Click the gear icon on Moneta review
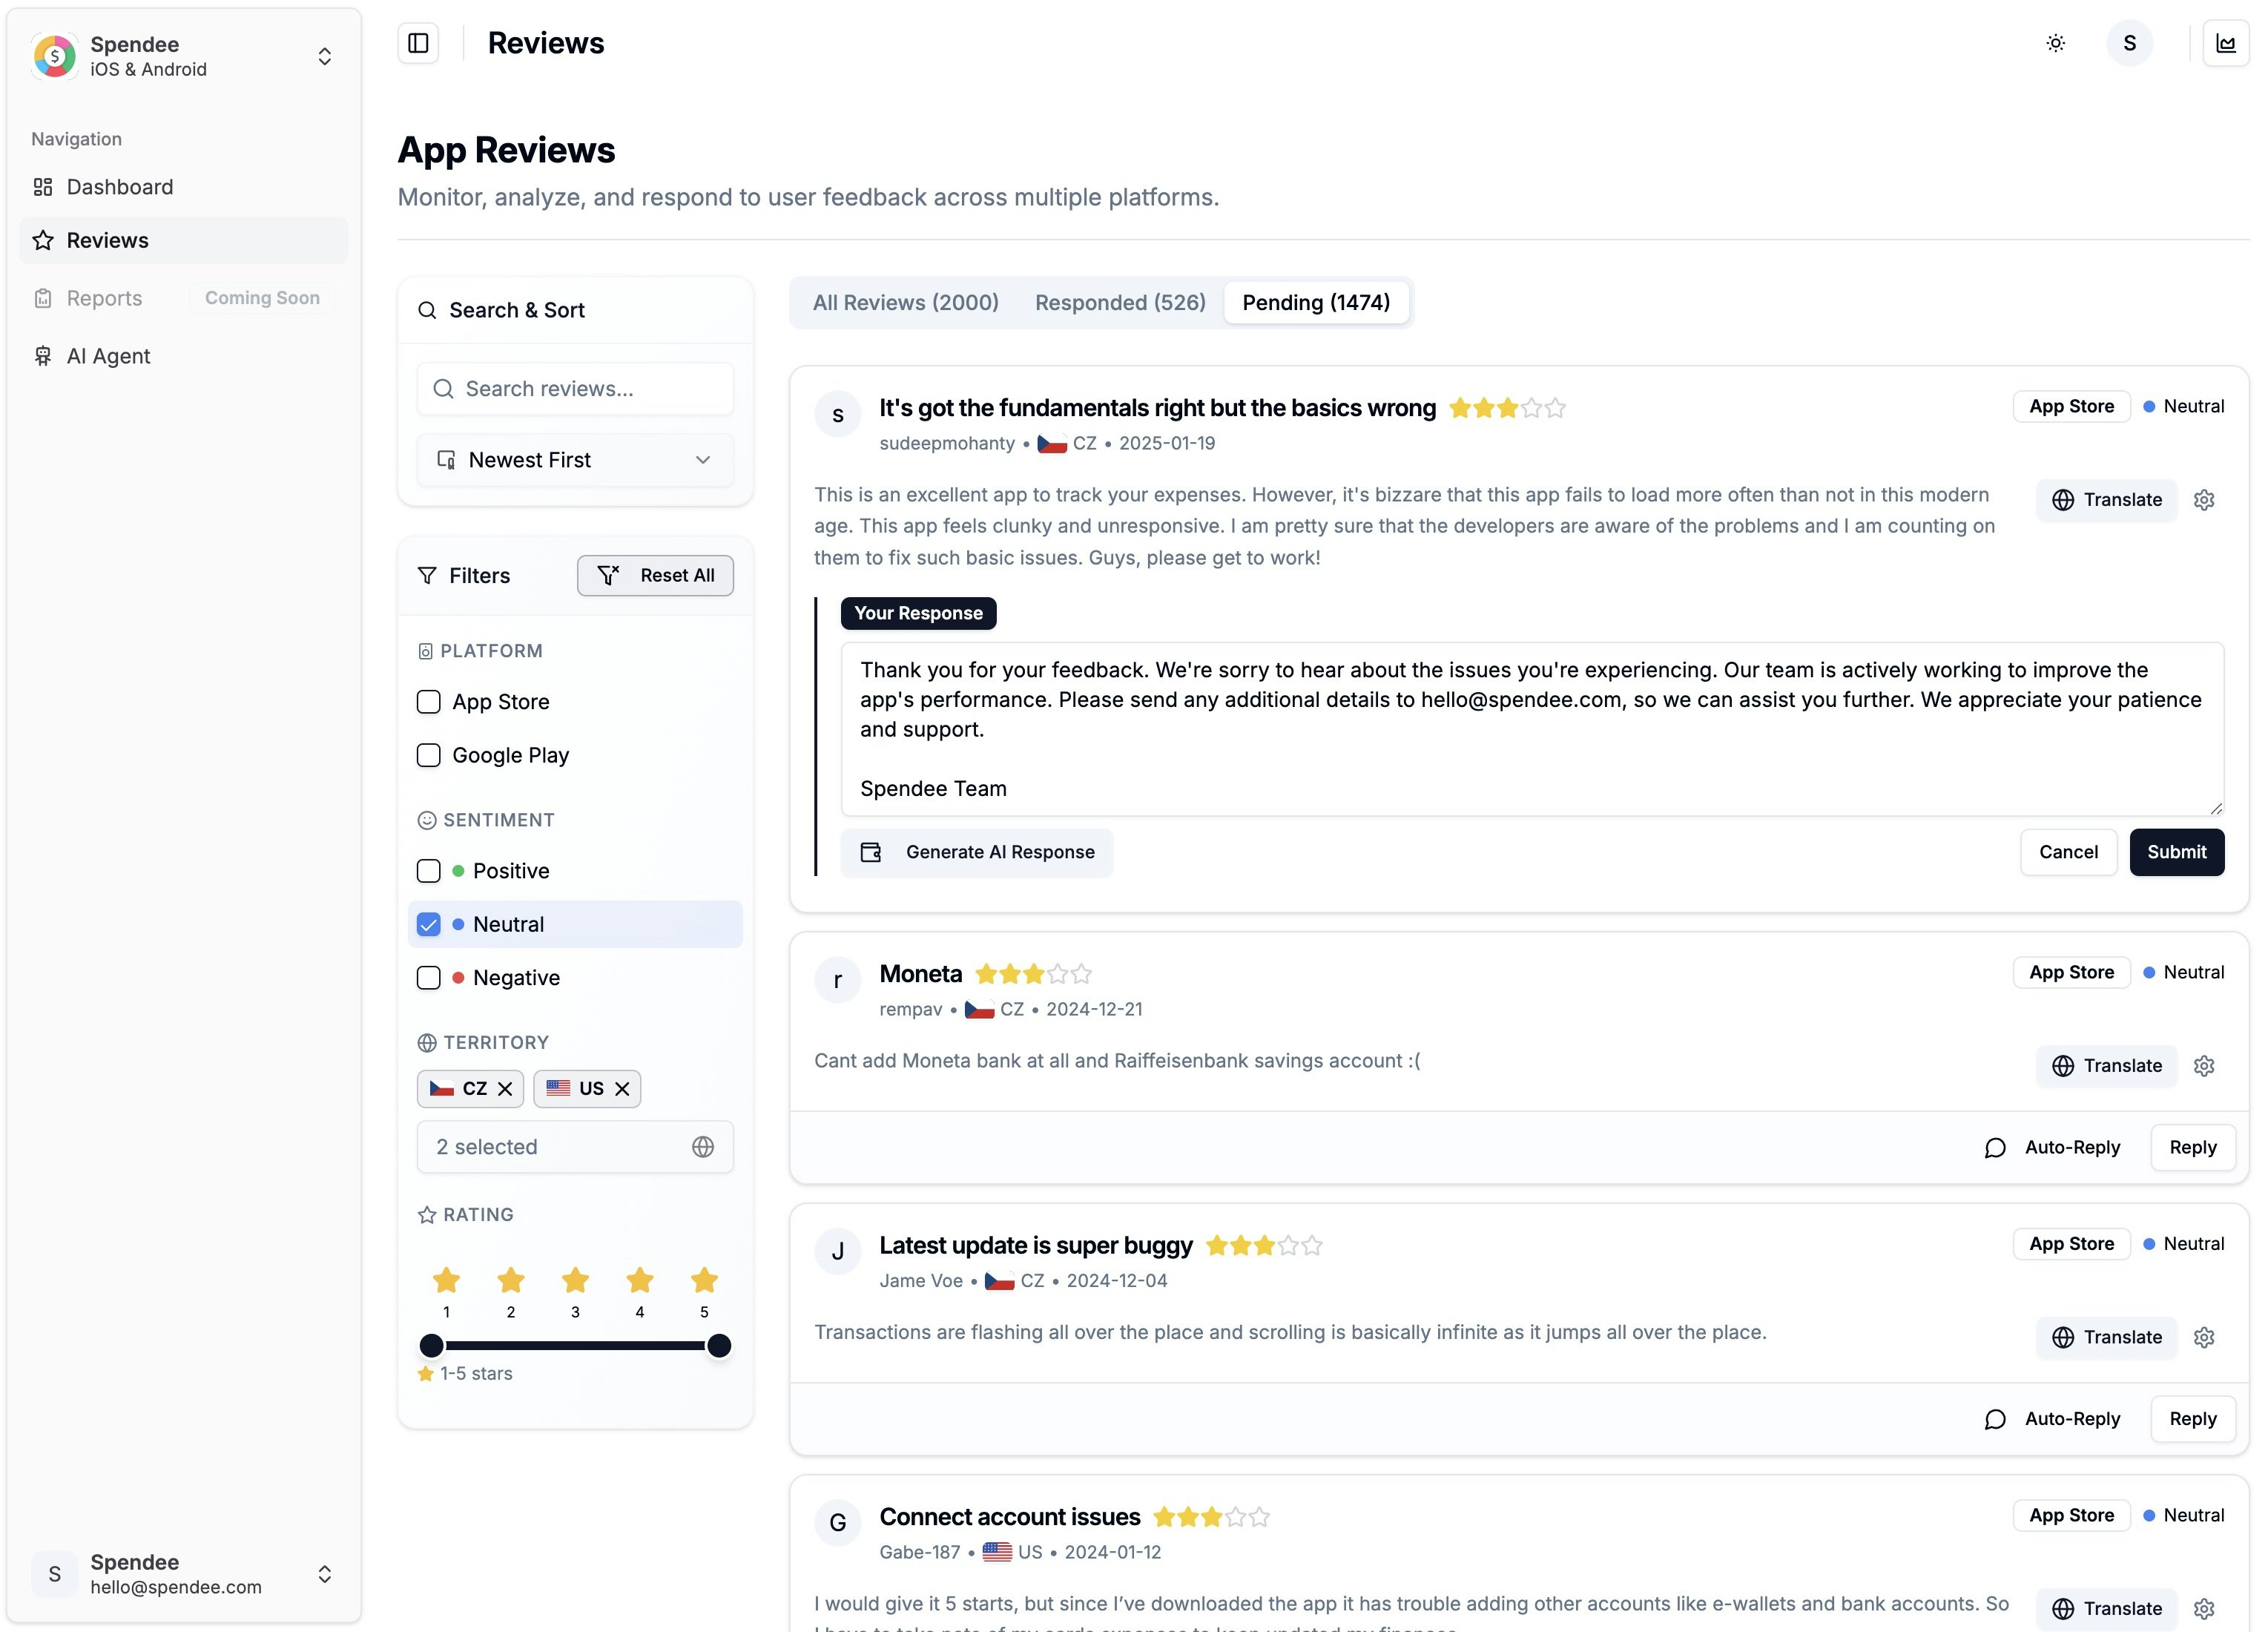Image resolution: width=2268 pixels, height=1632 pixels. click(2204, 1066)
